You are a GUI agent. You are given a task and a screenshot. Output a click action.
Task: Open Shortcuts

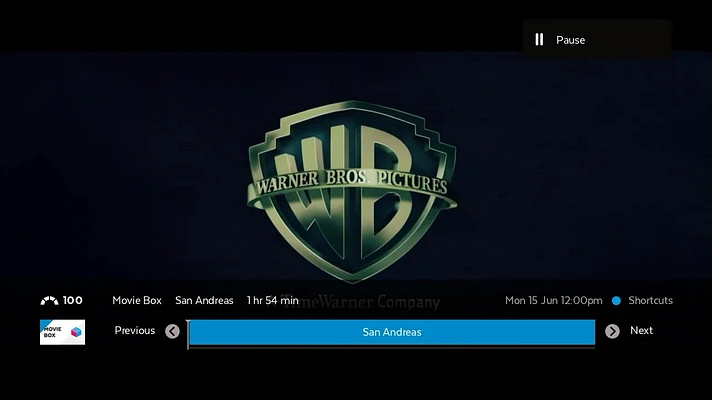pyautogui.click(x=650, y=301)
